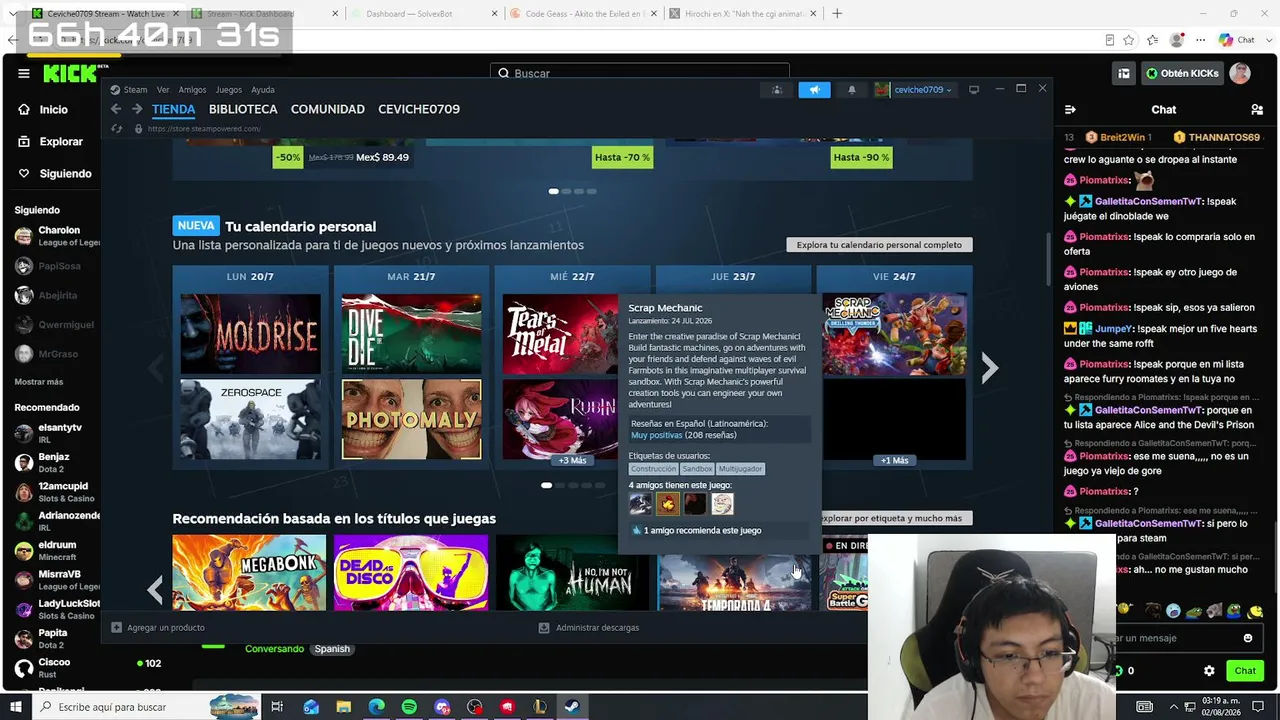Go to Kick Inicio
This screenshot has height=720, width=1280.
click(x=44, y=110)
